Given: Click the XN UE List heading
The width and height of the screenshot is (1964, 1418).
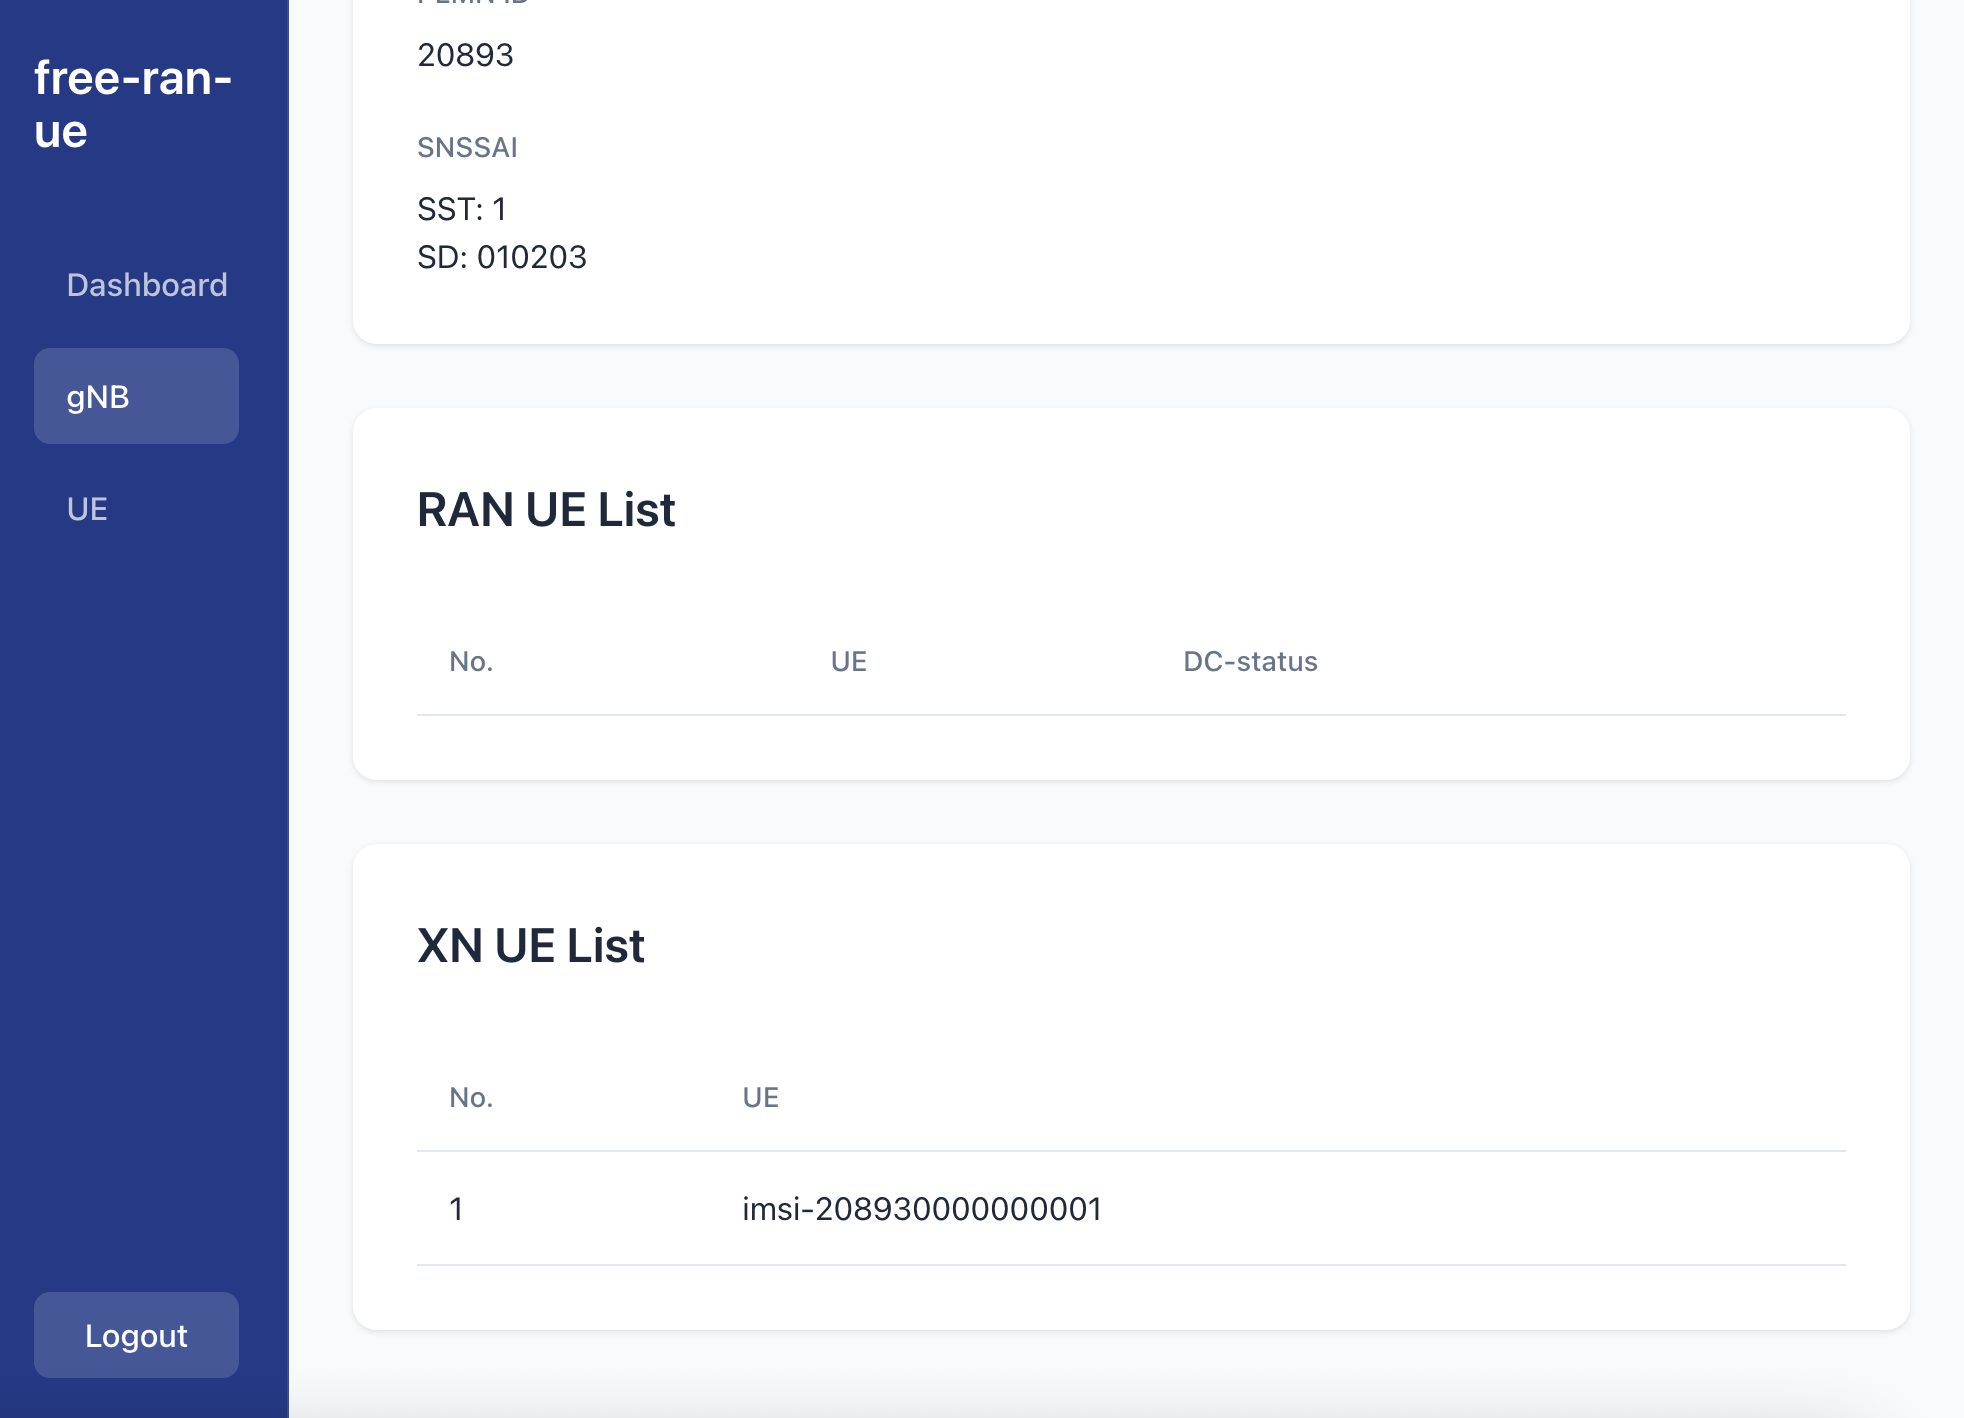Looking at the screenshot, I should 531,944.
